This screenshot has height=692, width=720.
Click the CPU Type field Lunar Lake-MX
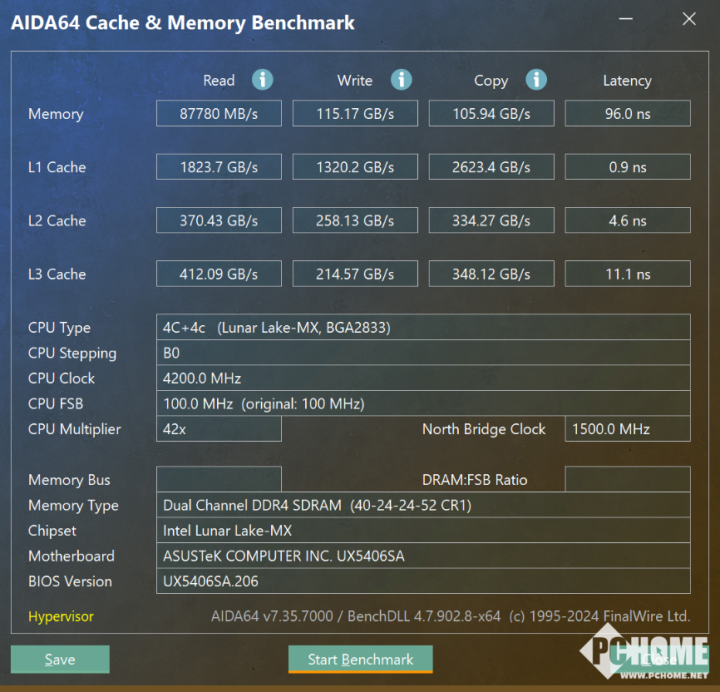click(423, 327)
